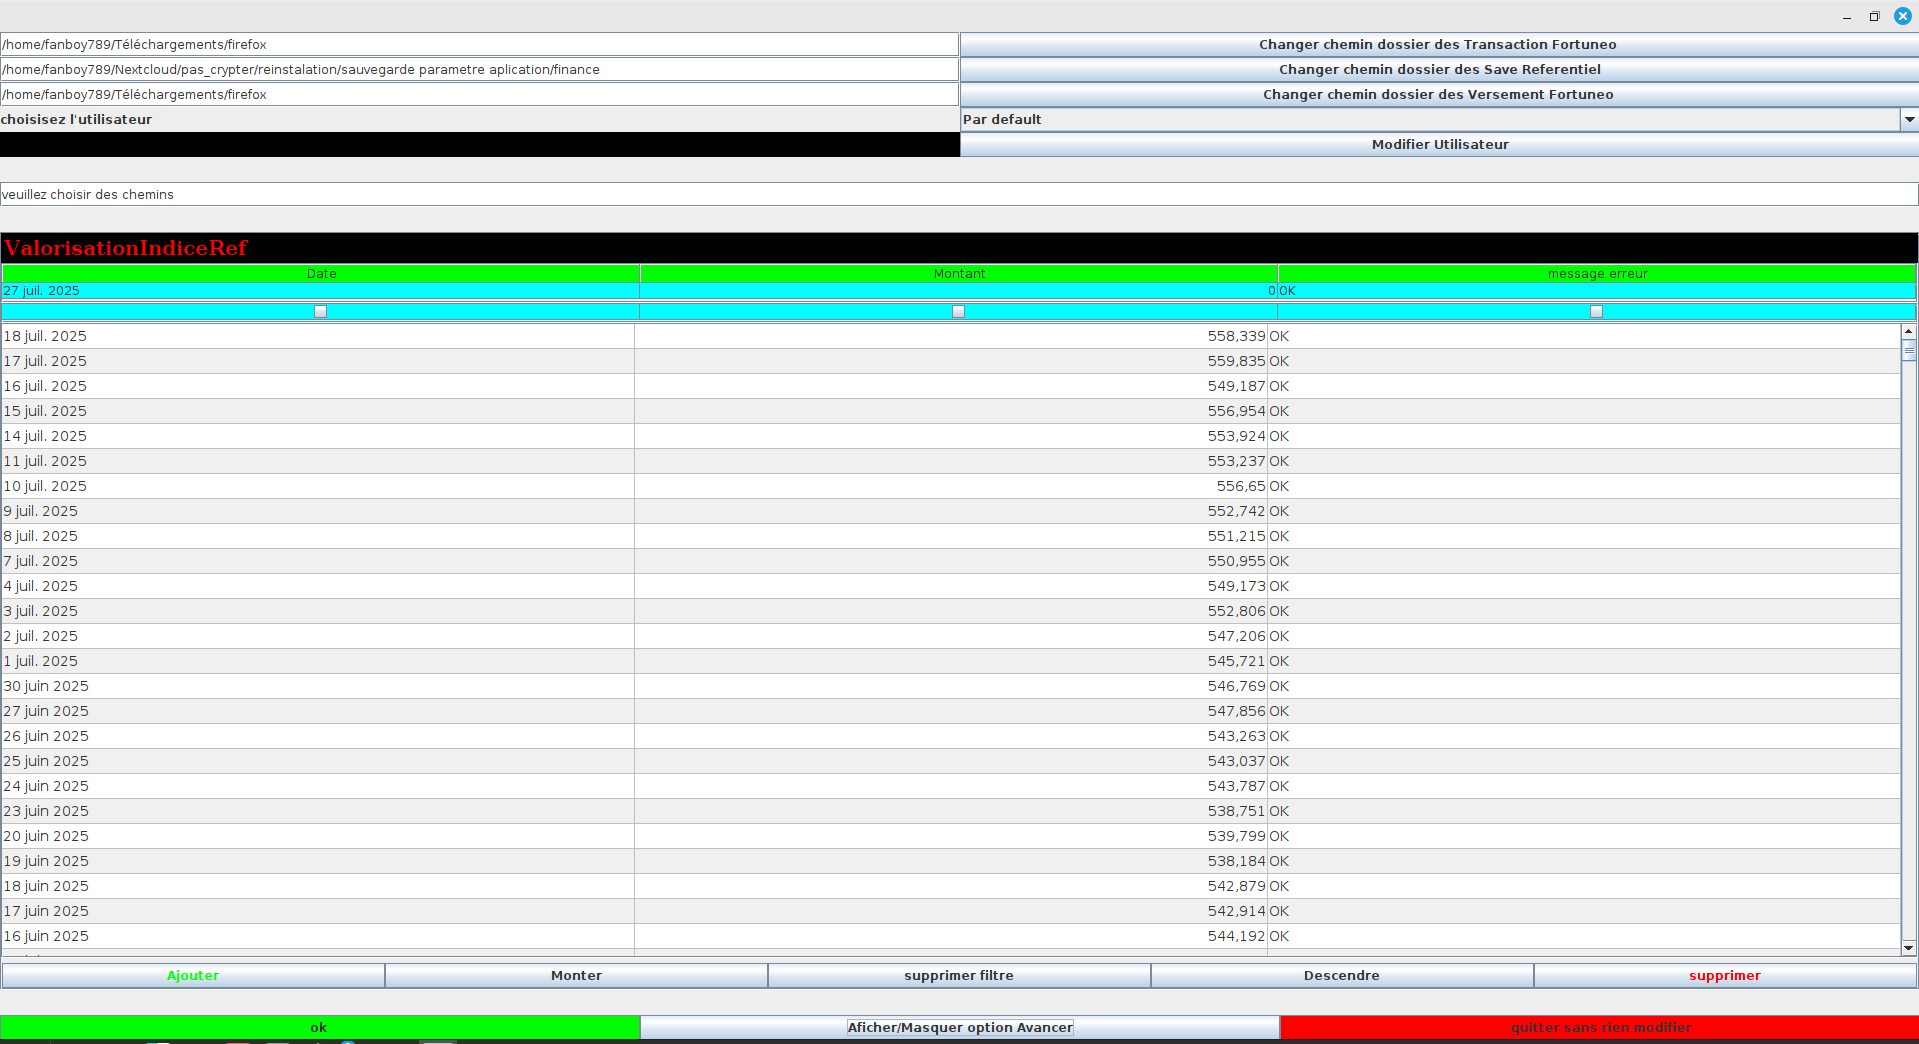Click the scrollbar up arrow
Screen dimensions: 1919x1044
point(1908,331)
